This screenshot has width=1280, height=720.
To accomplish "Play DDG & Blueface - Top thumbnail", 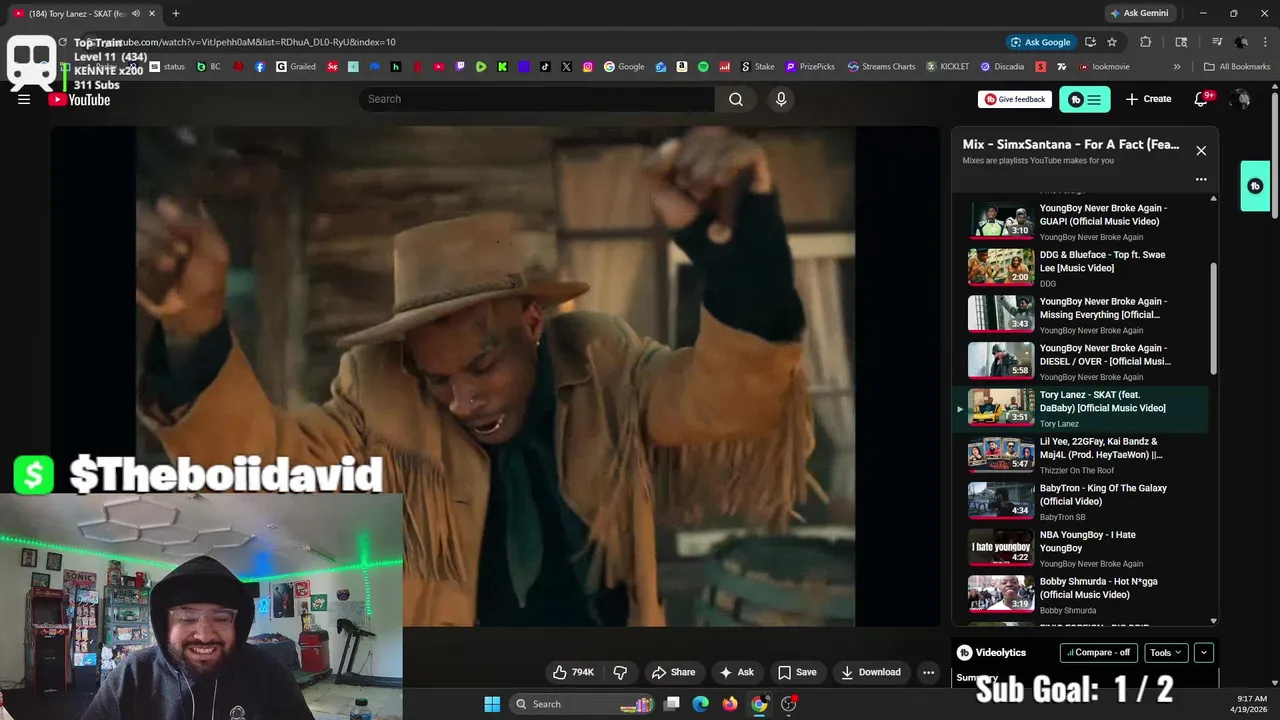I will click(x=1001, y=267).
